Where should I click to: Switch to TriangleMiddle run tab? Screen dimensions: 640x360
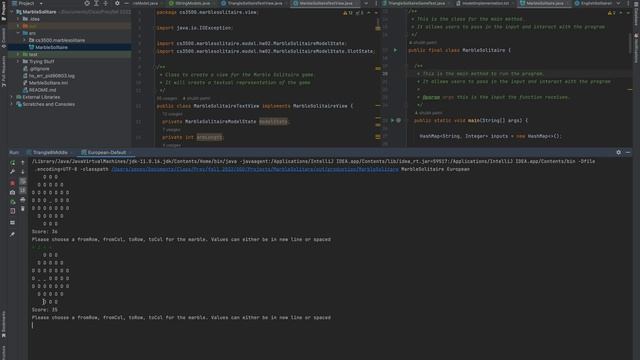tap(50, 152)
